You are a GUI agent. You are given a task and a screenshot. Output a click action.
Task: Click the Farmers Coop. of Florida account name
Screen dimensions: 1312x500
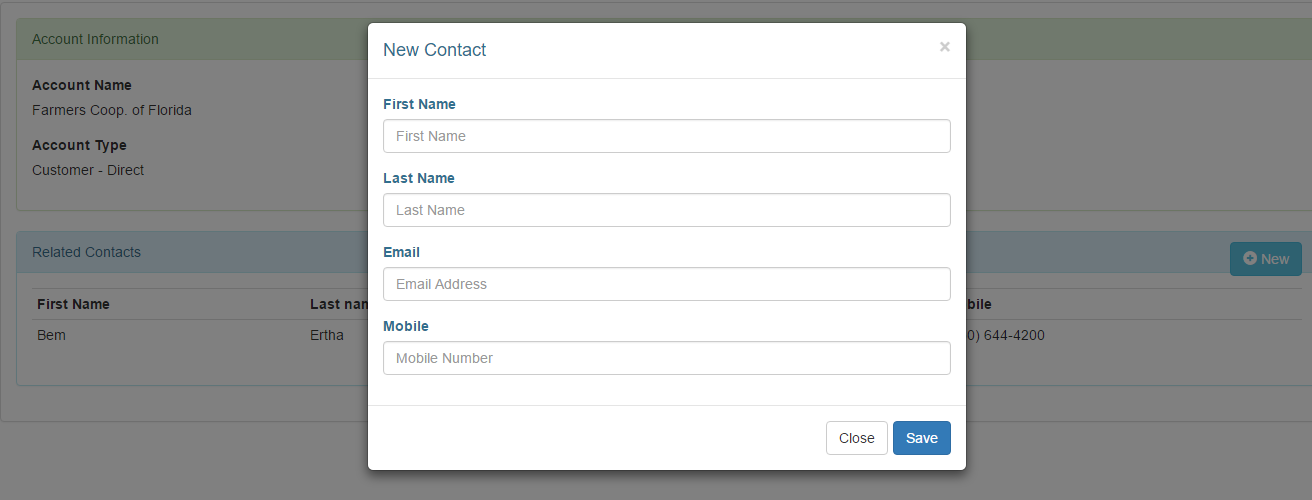point(112,110)
